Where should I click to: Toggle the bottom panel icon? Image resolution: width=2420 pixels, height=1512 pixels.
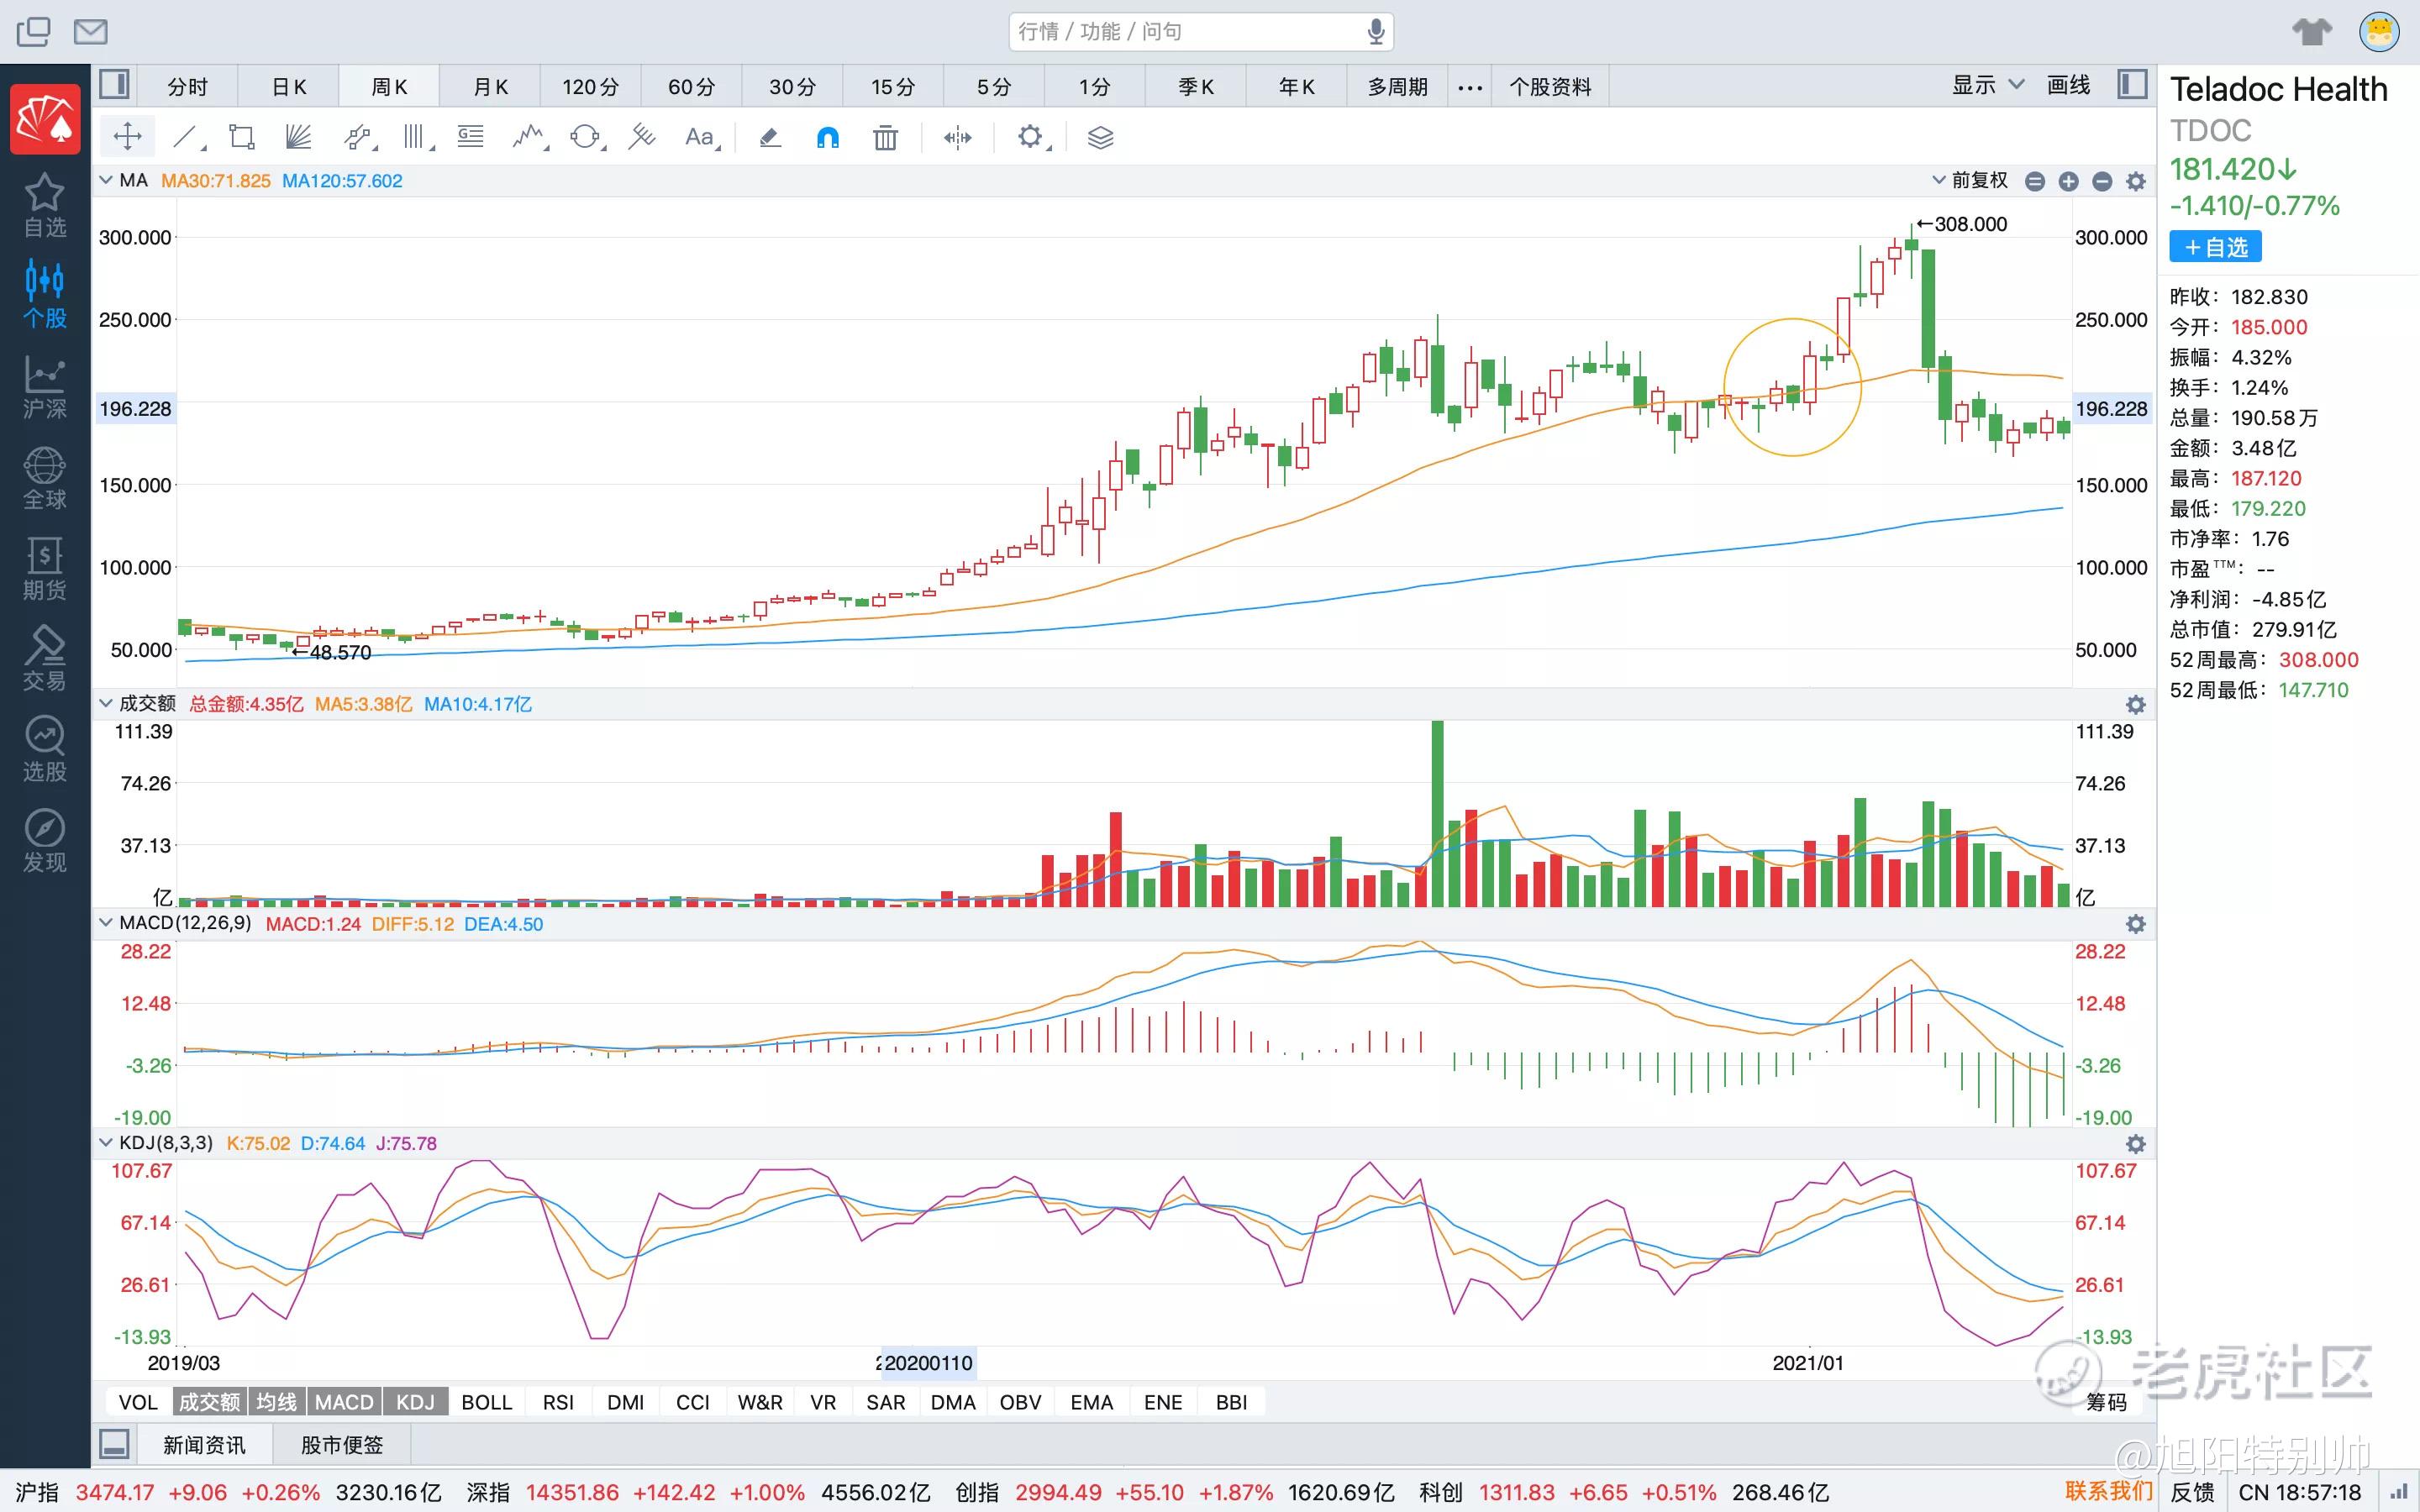click(114, 1444)
